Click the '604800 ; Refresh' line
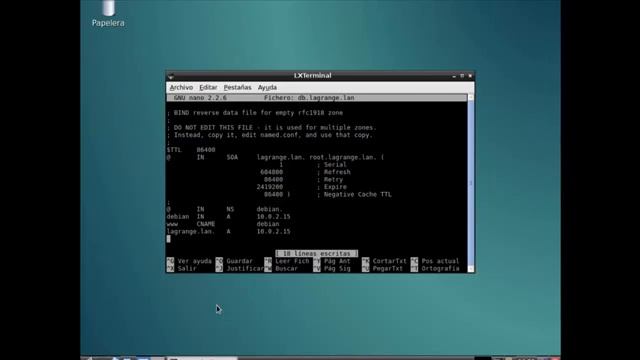This screenshot has height=360, width=640. coord(305,172)
